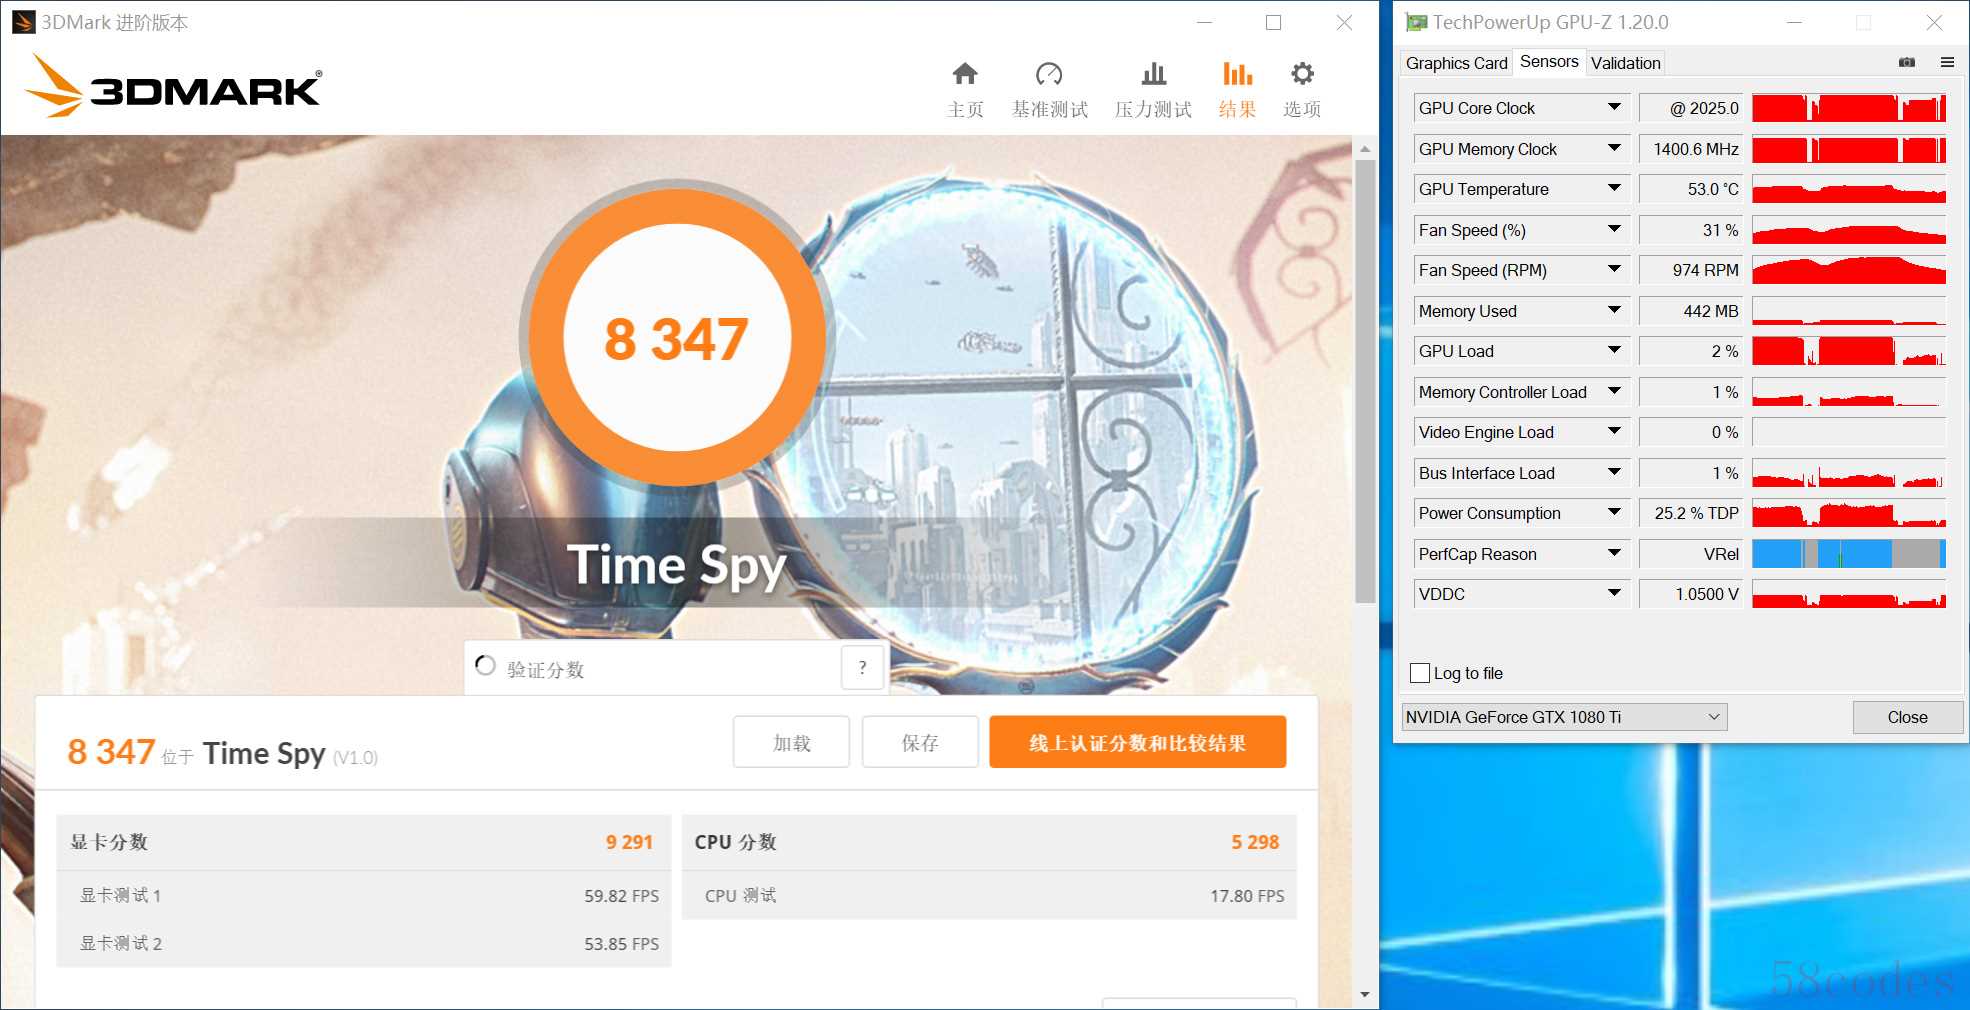The width and height of the screenshot is (1970, 1010).
Task: Click 显卡分数 9 291 score row
Action: pos(364,842)
